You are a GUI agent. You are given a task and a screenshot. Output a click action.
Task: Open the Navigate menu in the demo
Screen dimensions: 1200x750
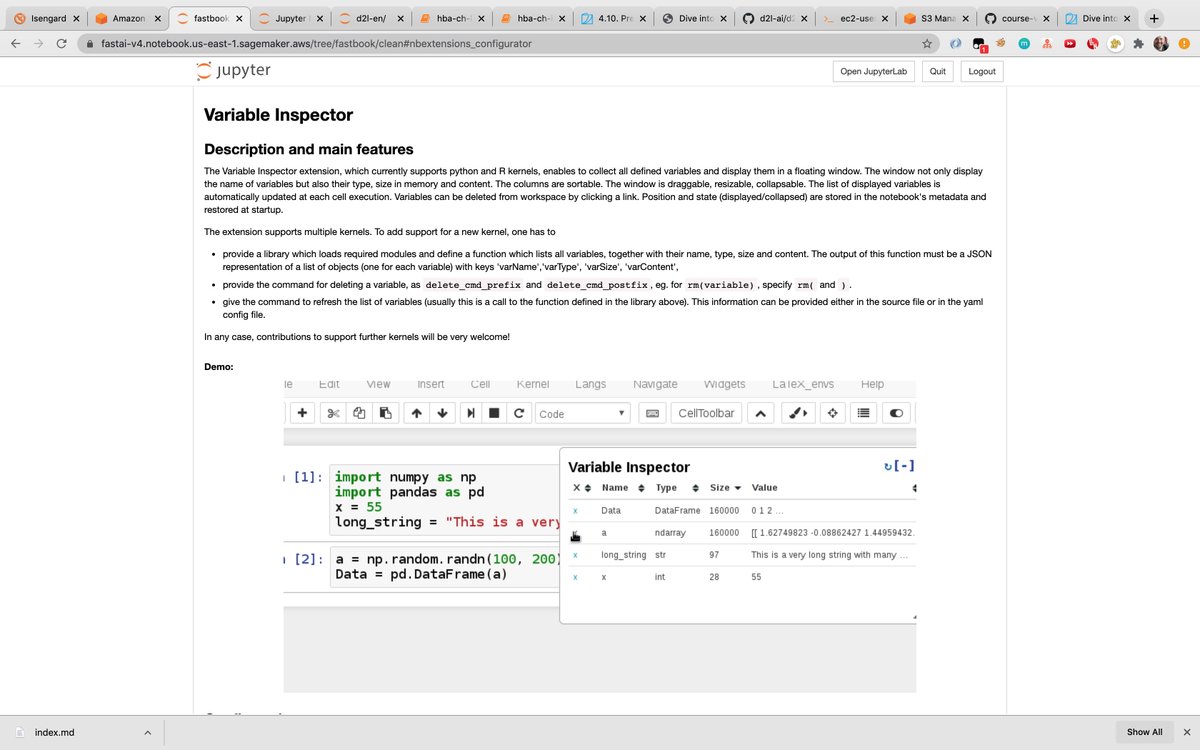[x=655, y=384]
